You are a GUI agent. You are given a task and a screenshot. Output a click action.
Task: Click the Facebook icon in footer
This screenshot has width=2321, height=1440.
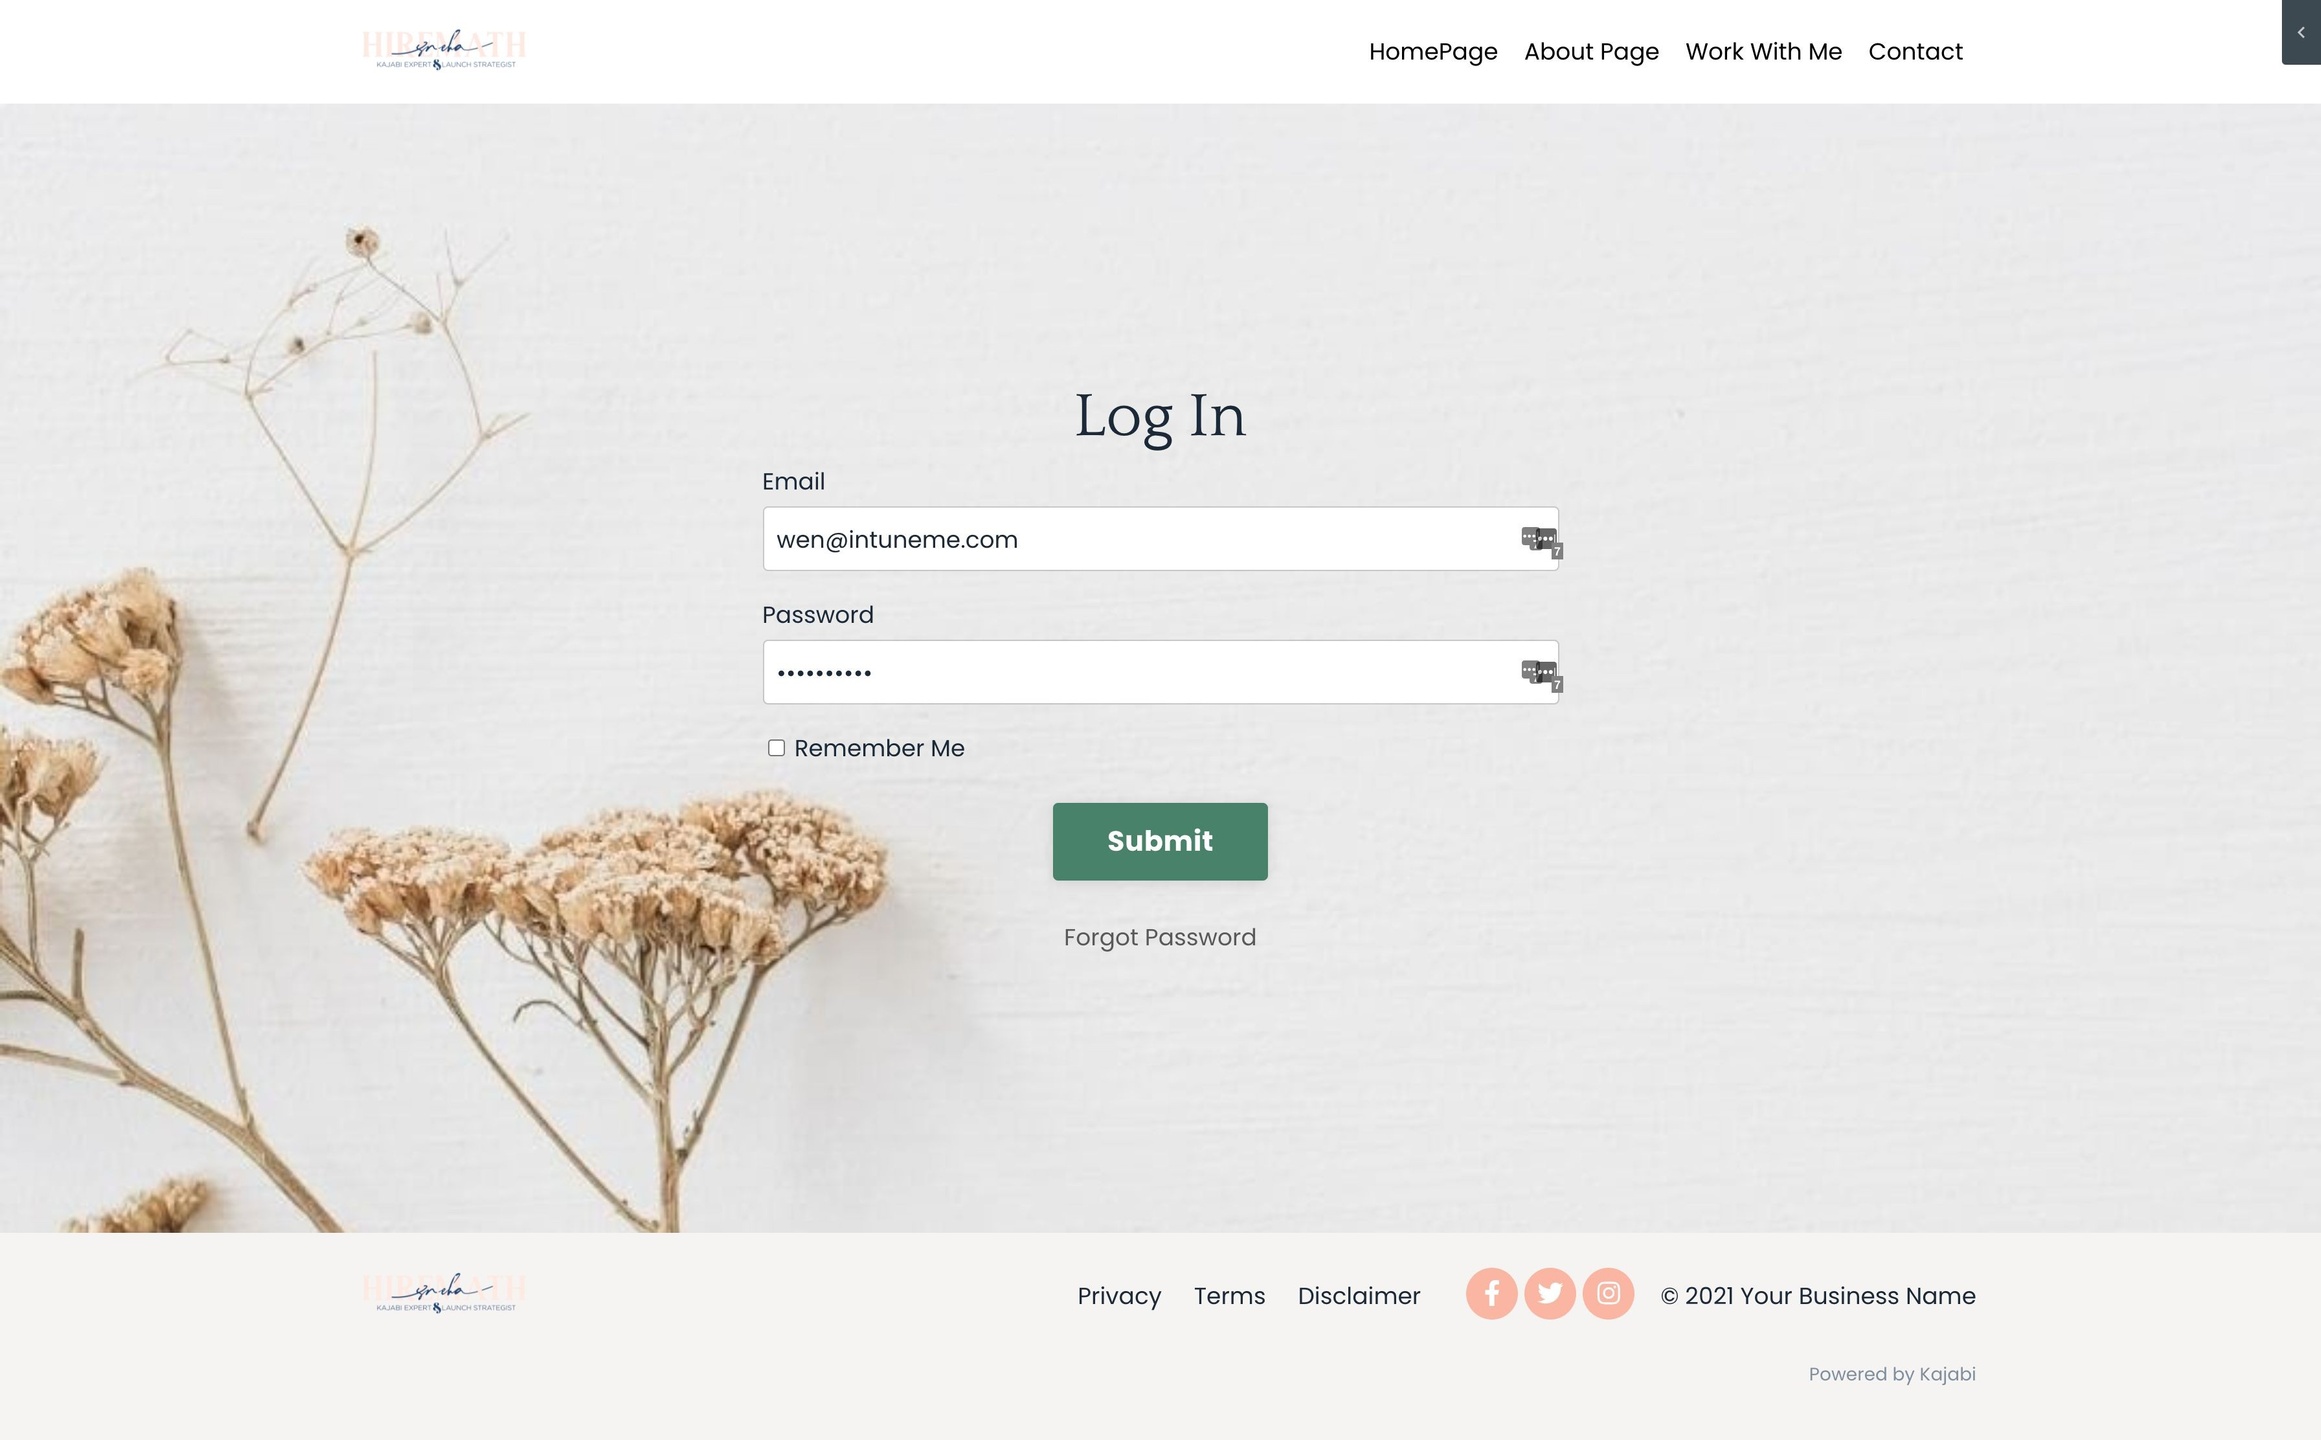click(x=1490, y=1294)
